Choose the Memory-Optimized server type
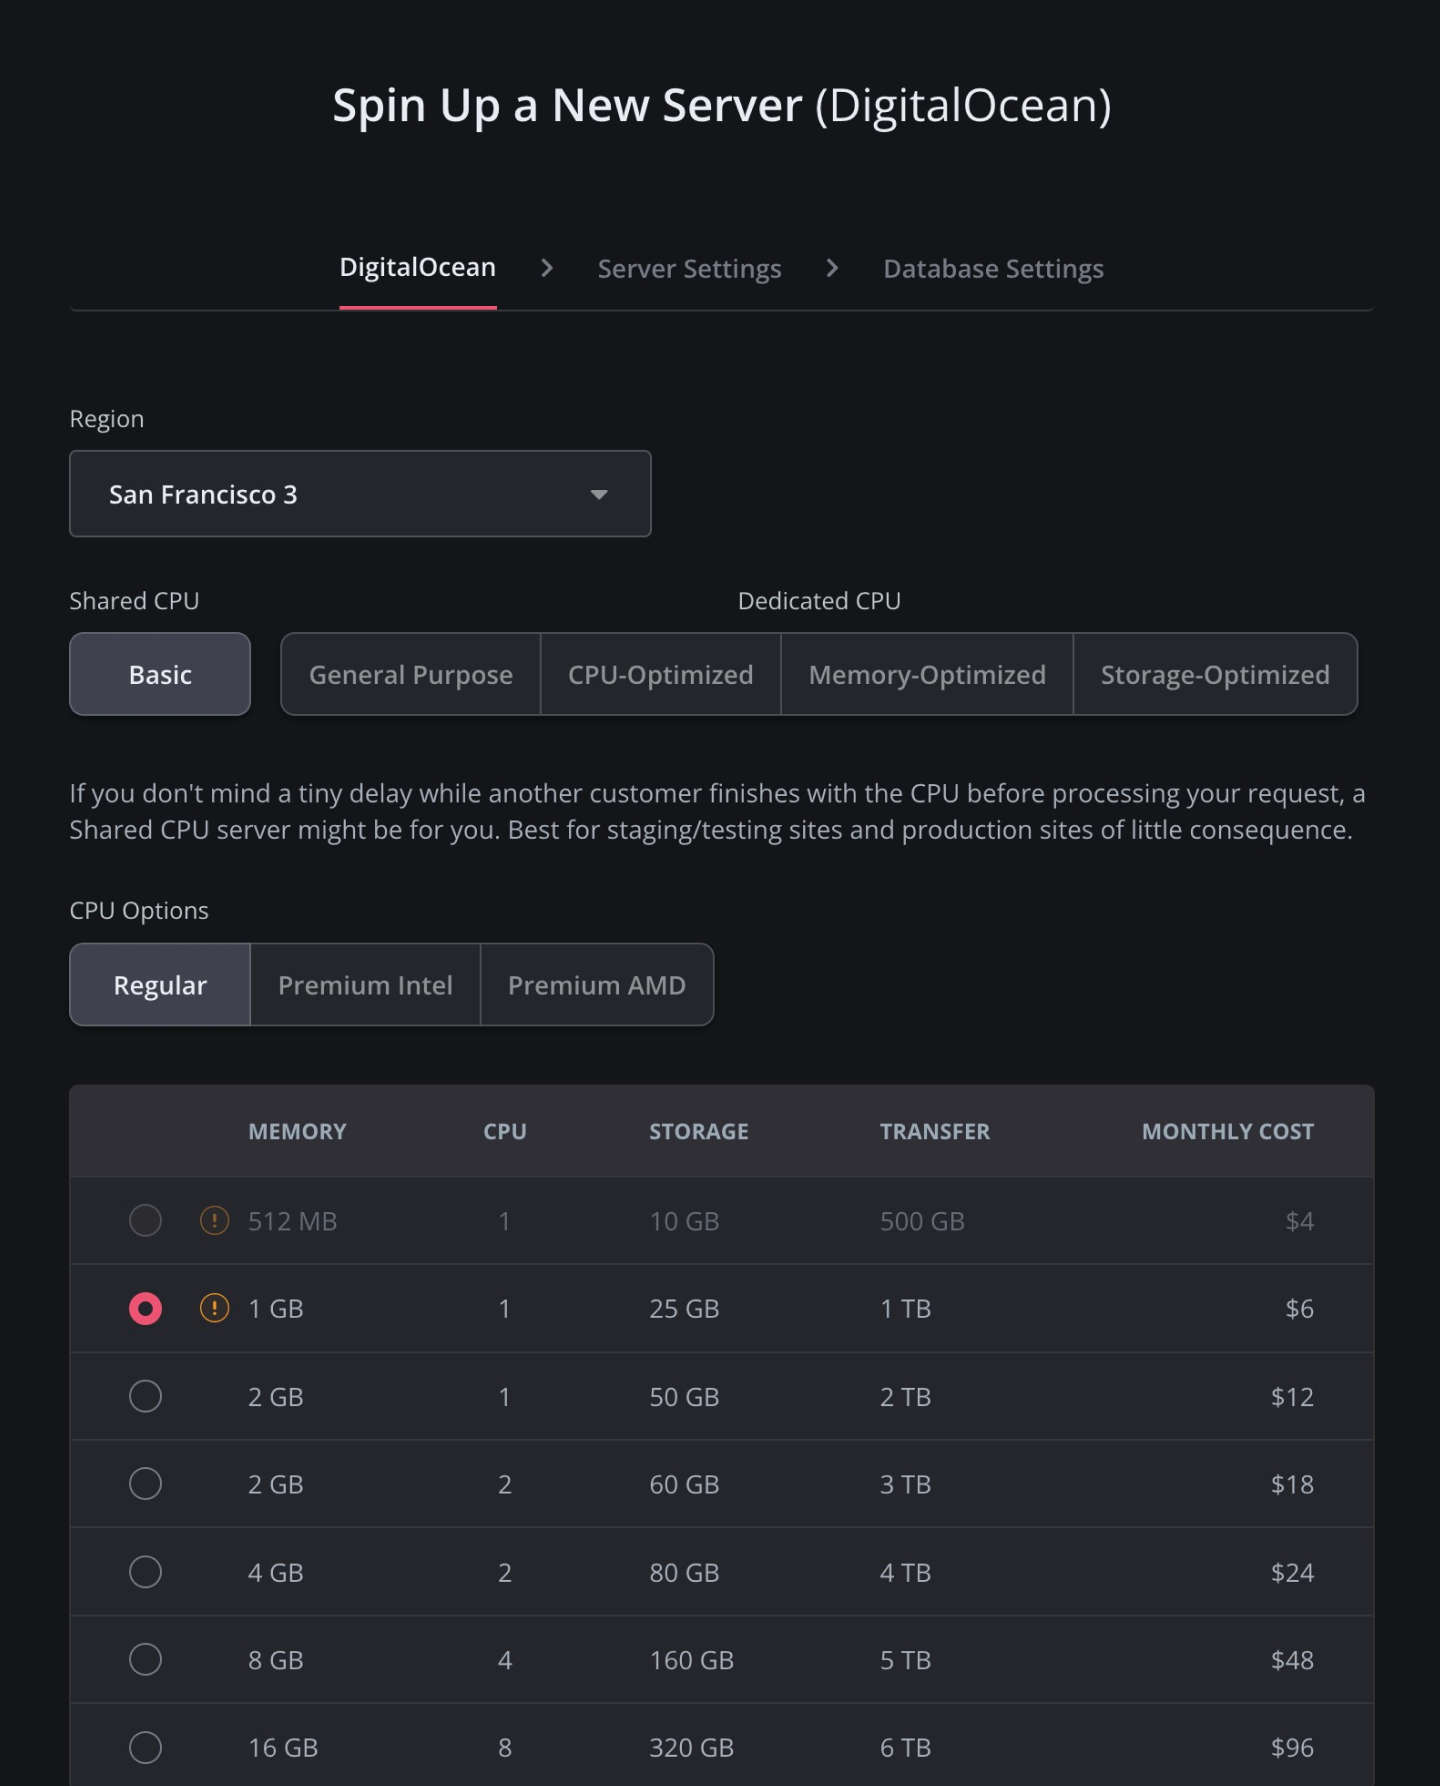 click(x=927, y=674)
